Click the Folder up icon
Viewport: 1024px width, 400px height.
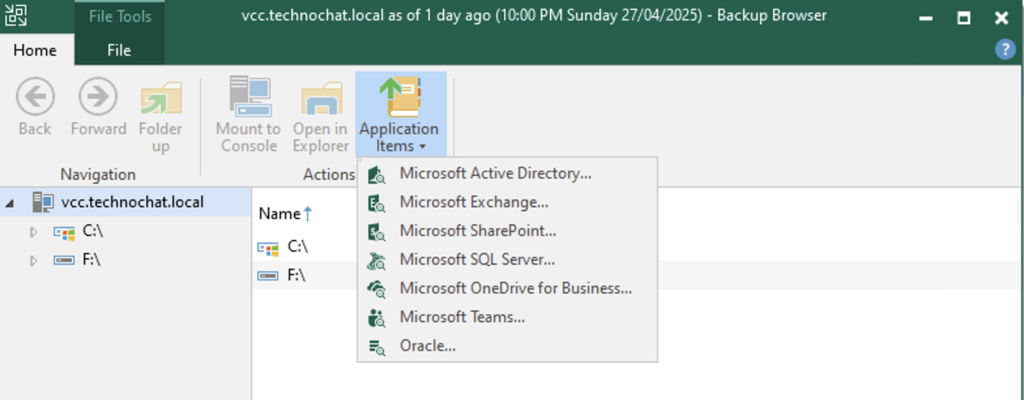tap(160, 98)
